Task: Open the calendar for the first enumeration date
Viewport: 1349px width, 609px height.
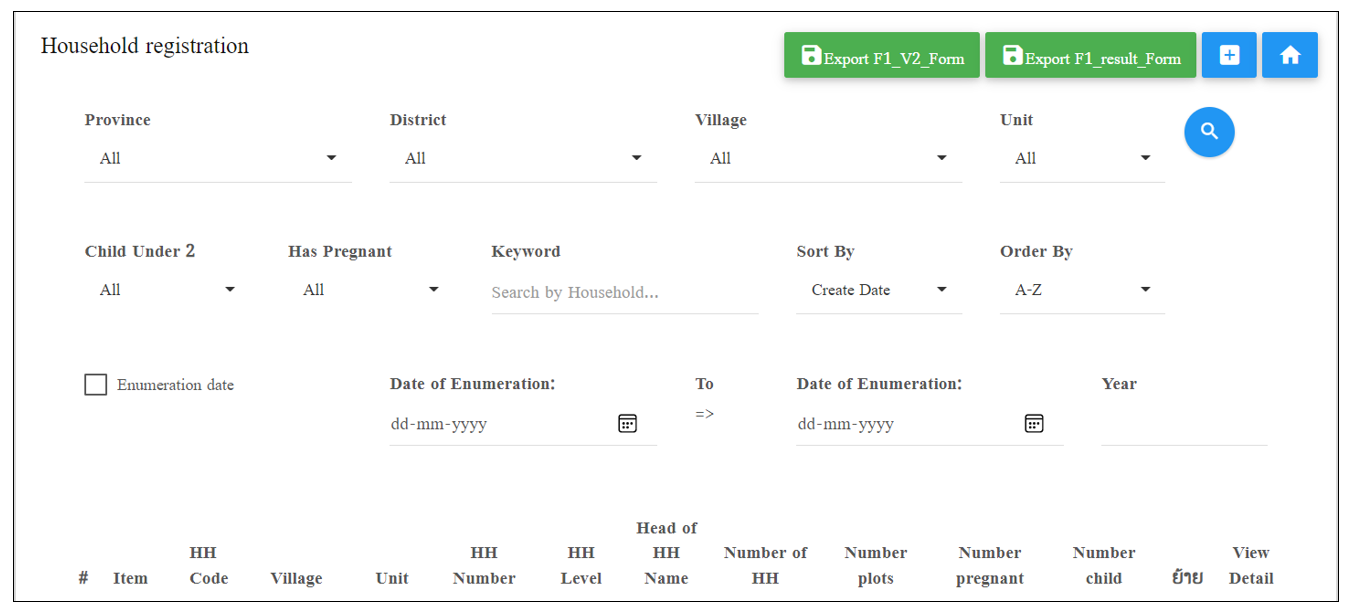Action: click(627, 423)
